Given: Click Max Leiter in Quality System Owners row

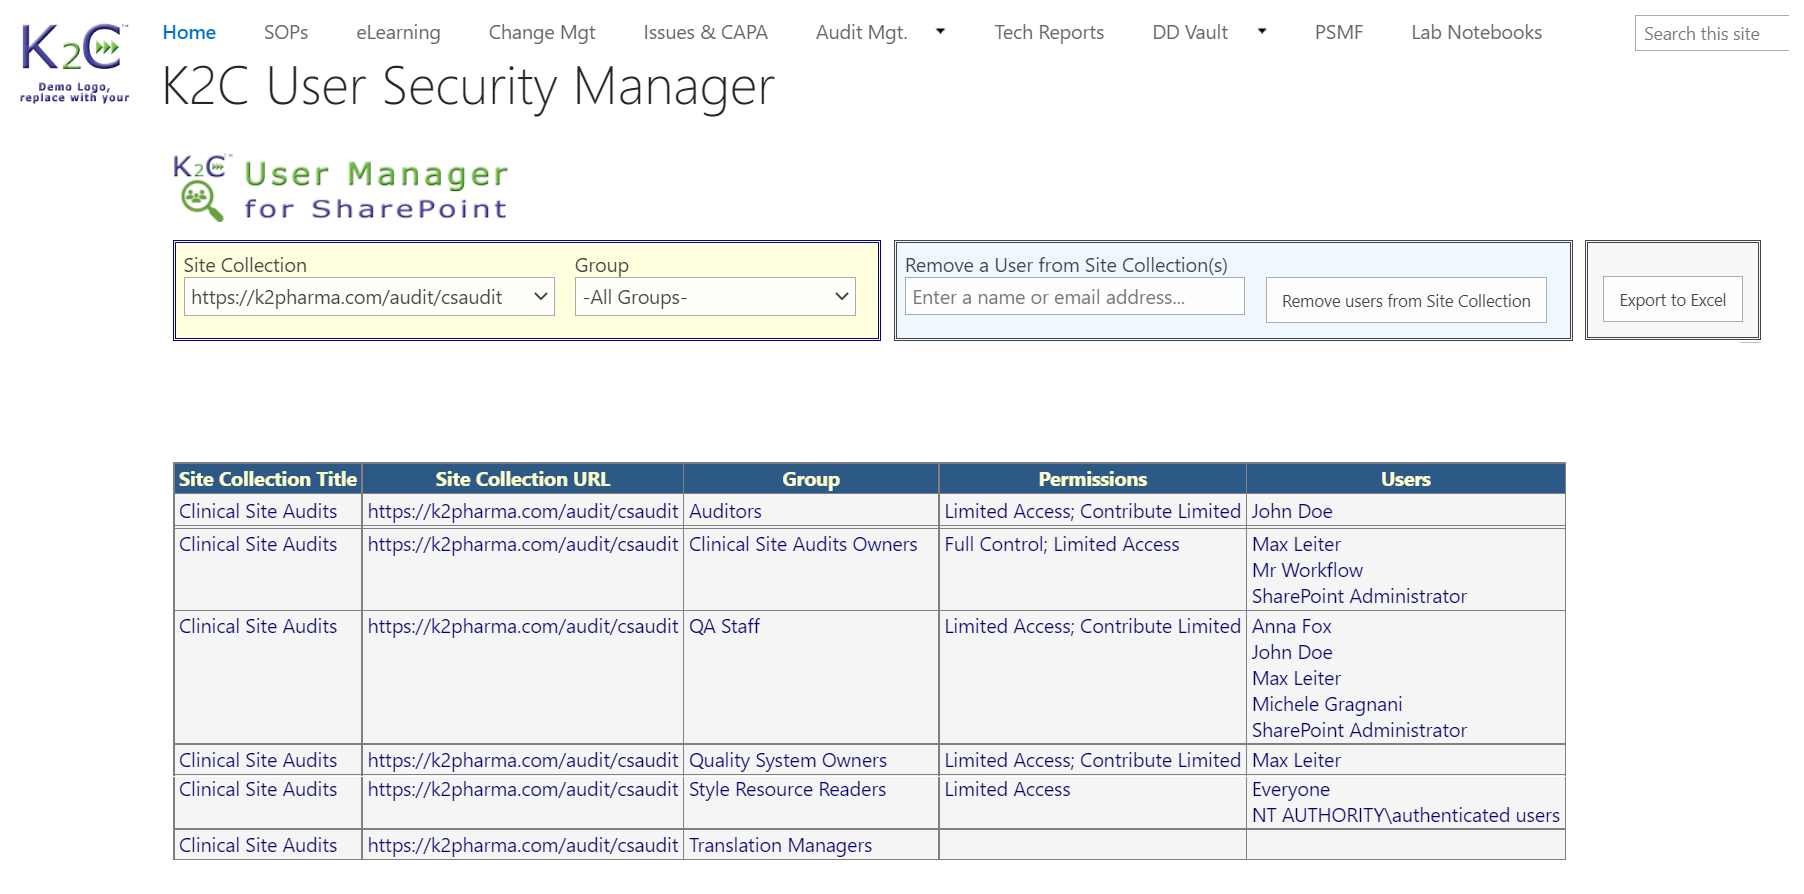Looking at the screenshot, I should (1296, 760).
